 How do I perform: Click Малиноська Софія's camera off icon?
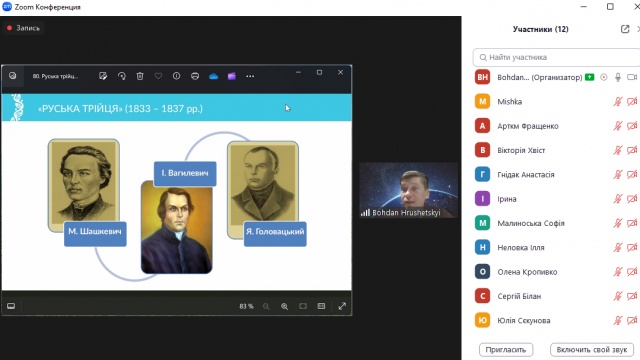632,223
